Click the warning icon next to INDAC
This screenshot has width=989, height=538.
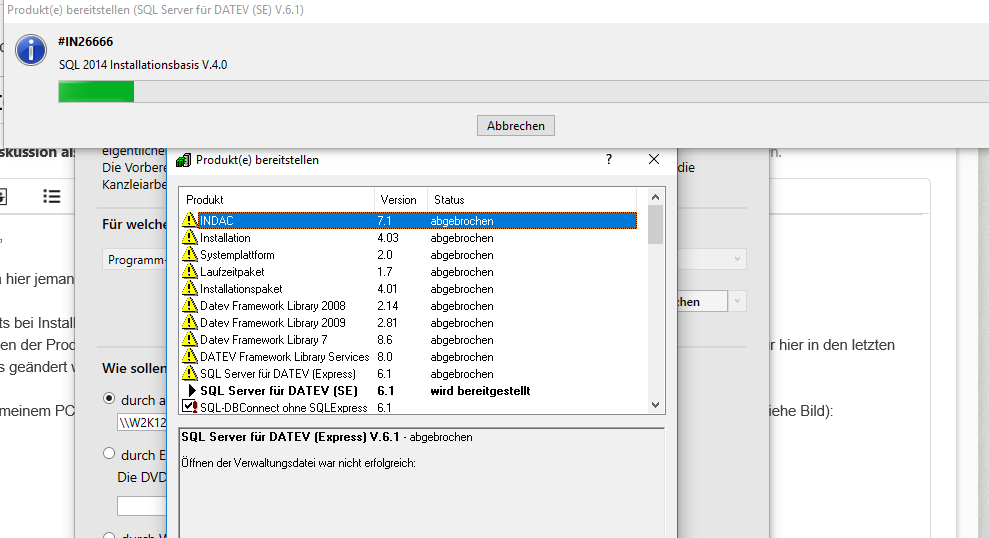(x=189, y=220)
